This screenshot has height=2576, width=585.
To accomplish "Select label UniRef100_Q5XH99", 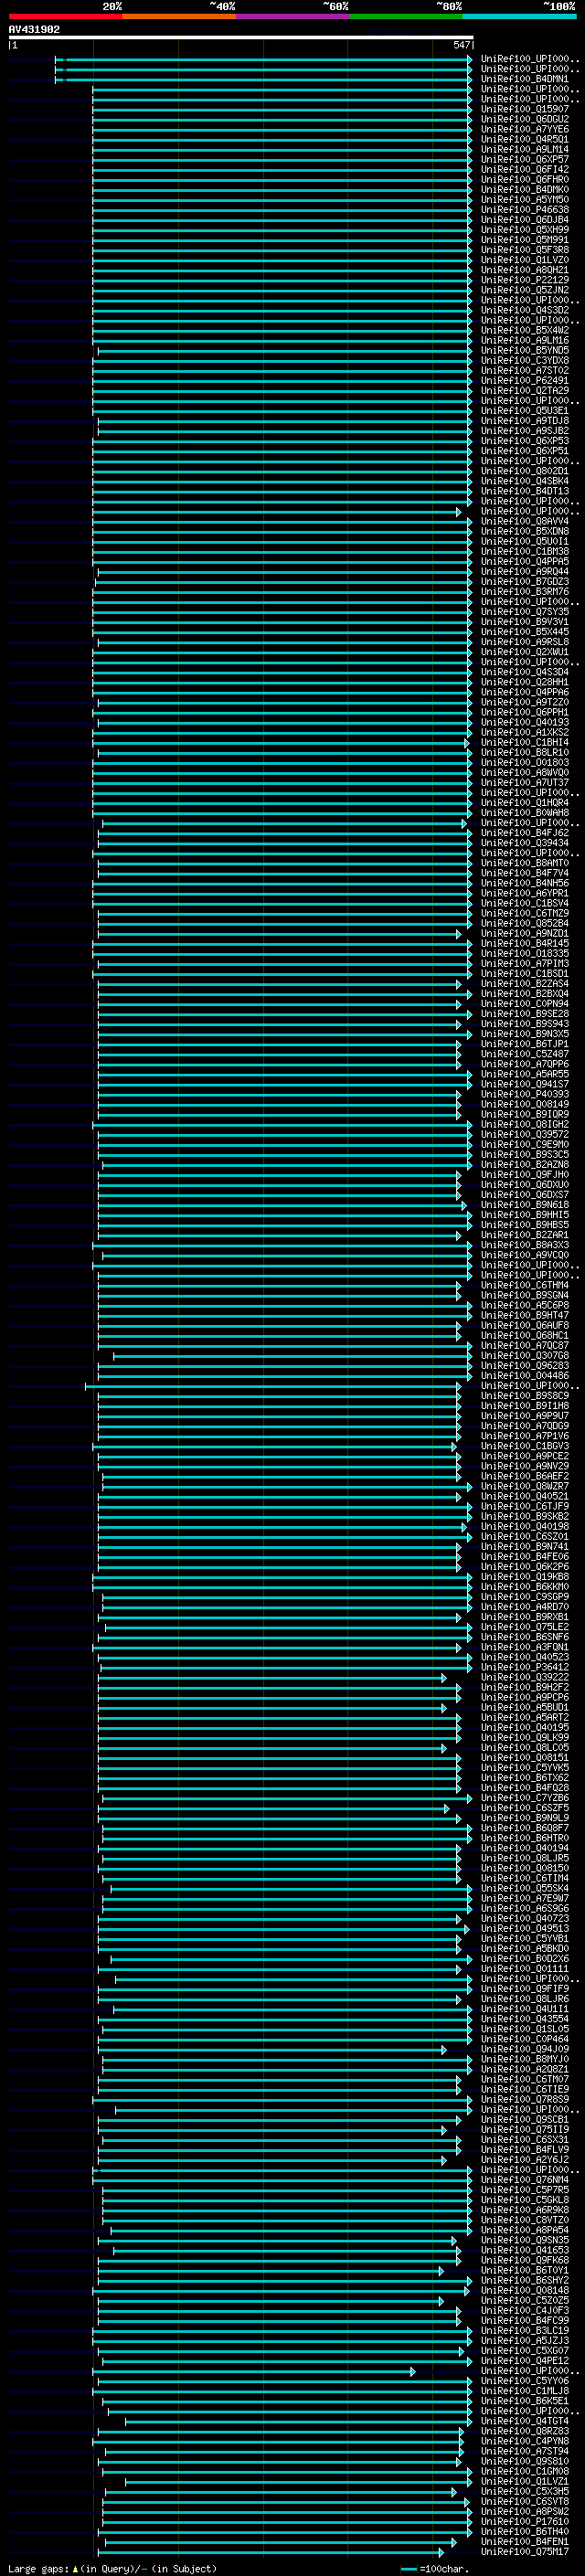I will [x=525, y=229].
